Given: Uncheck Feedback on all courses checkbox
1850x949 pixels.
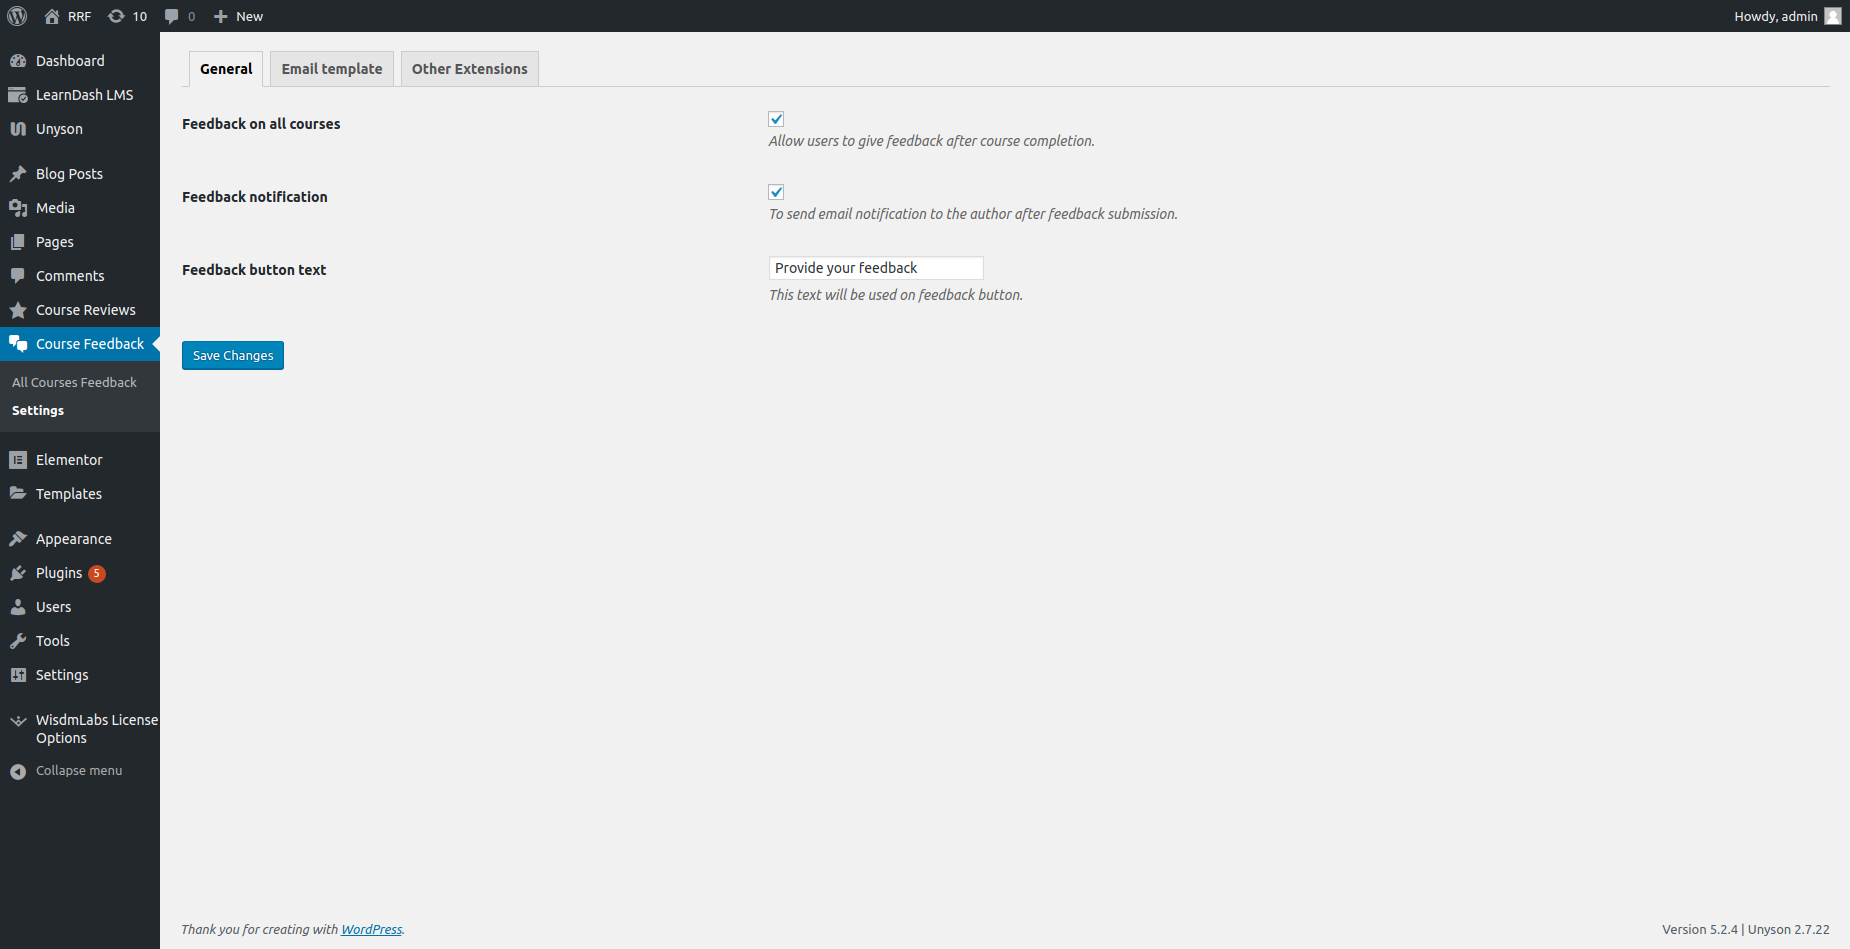Looking at the screenshot, I should coord(776,119).
